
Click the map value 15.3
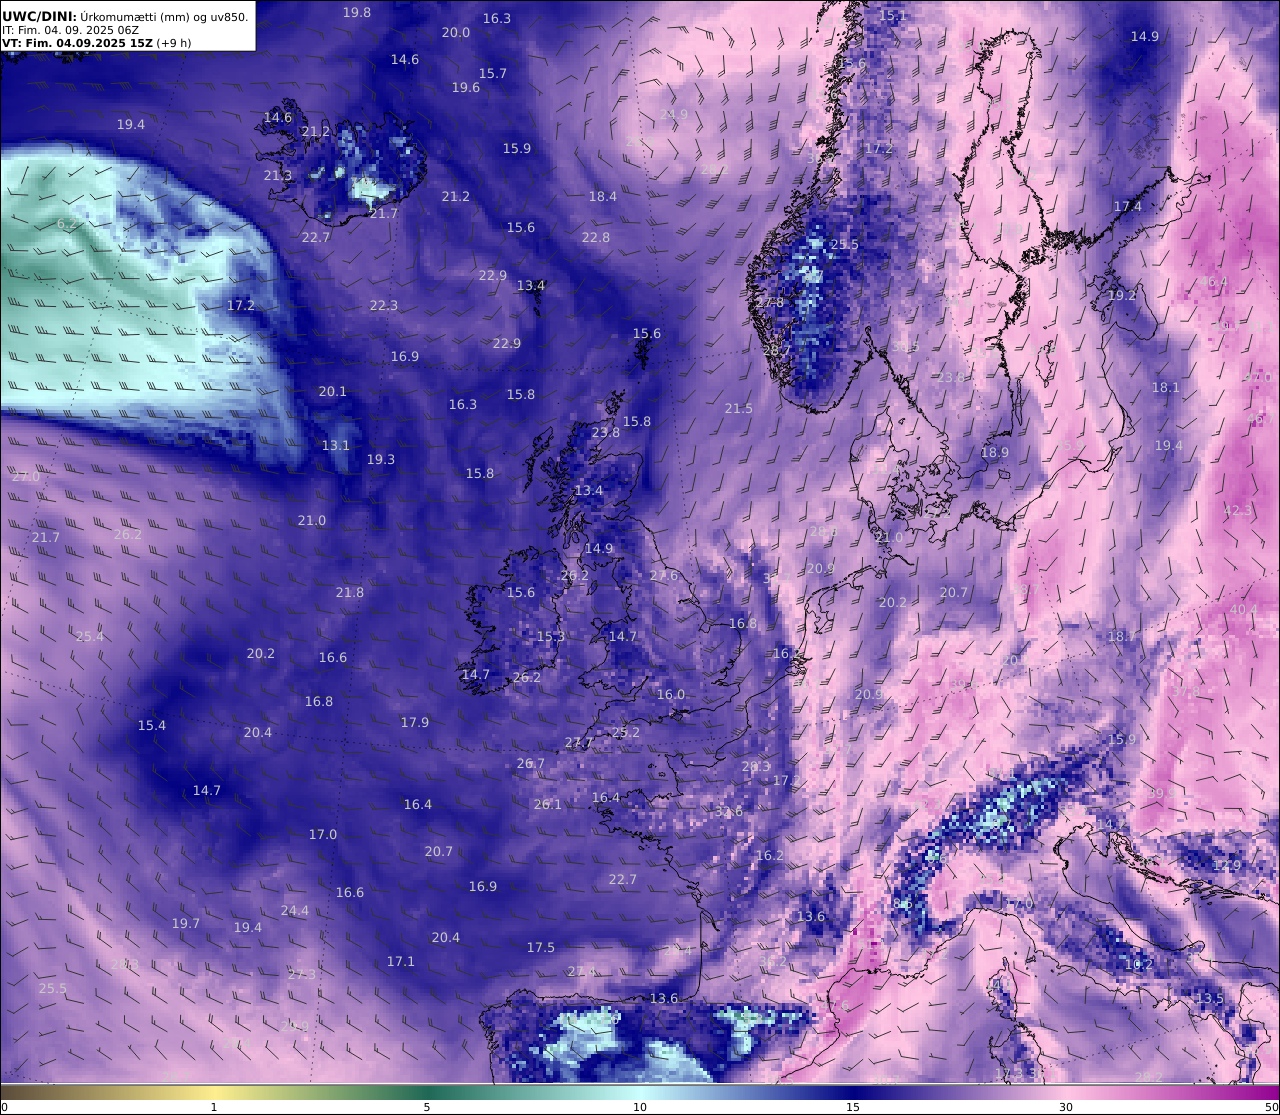(x=551, y=636)
